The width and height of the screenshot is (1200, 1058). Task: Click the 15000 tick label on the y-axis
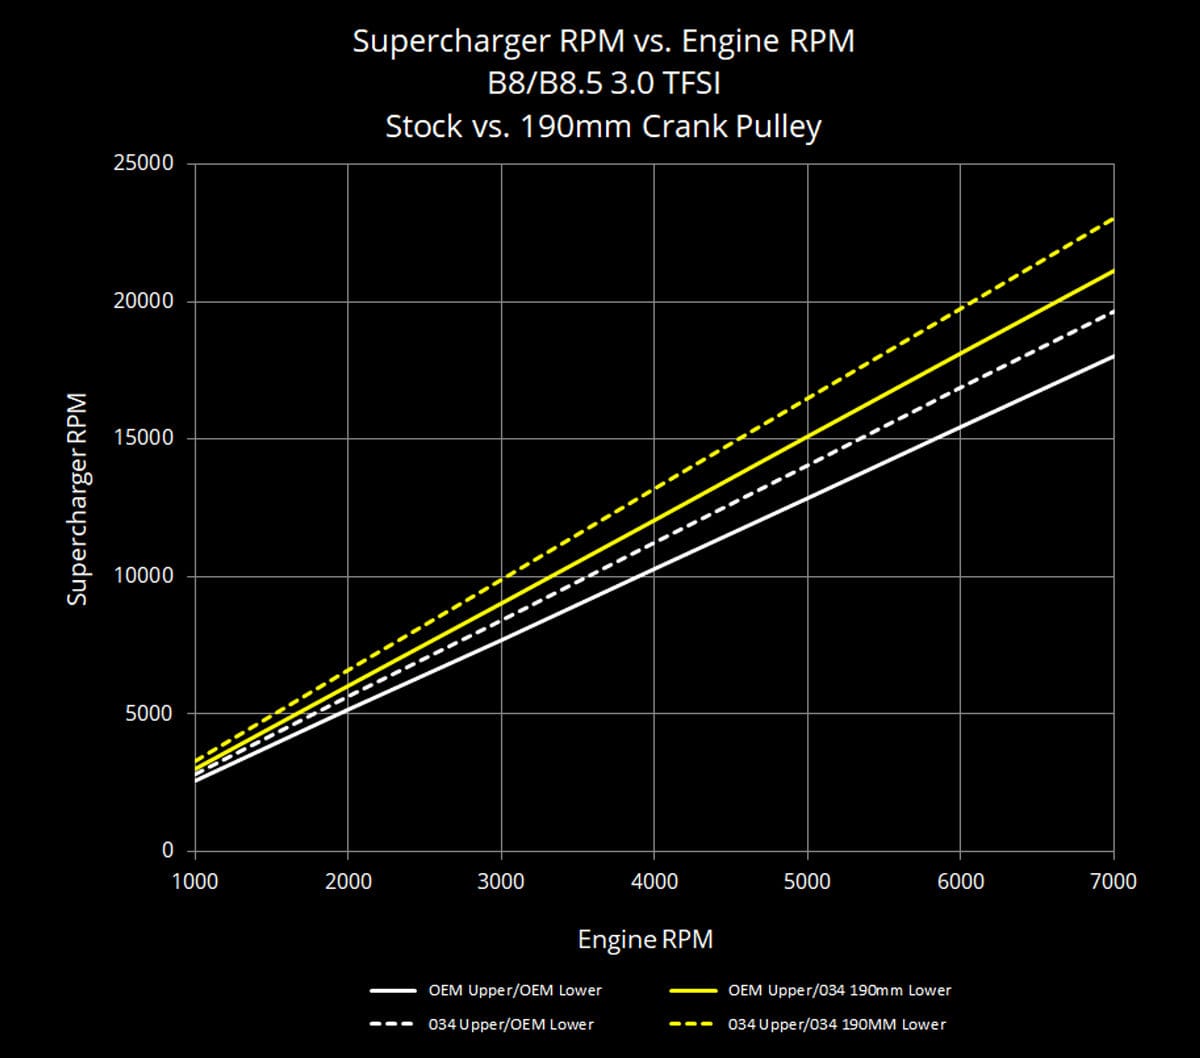pyautogui.click(x=144, y=439)
